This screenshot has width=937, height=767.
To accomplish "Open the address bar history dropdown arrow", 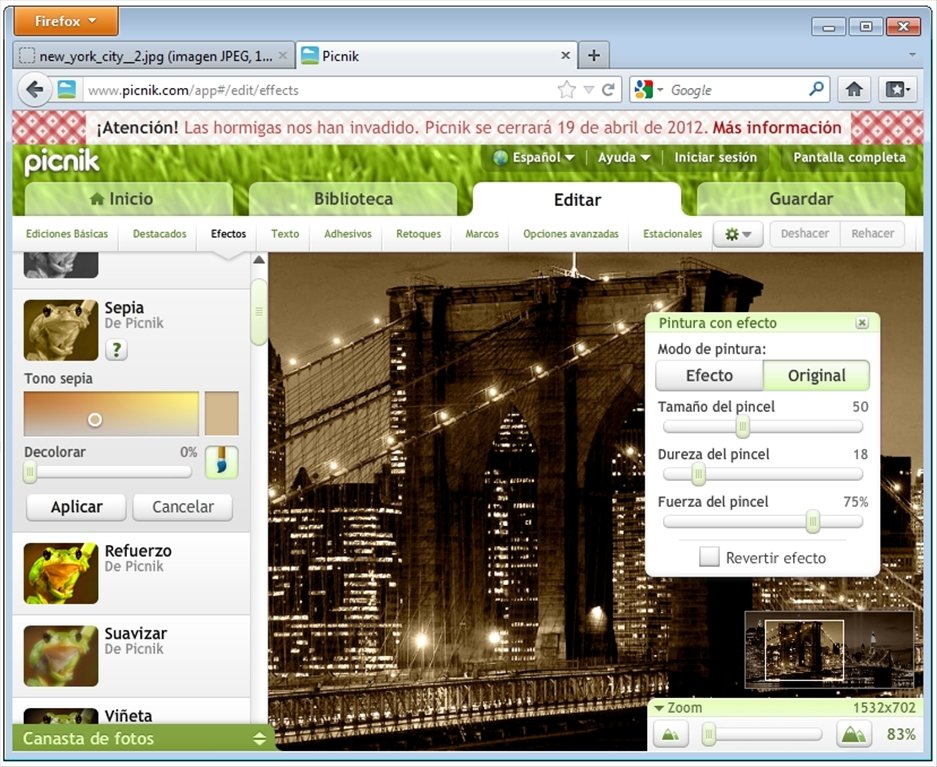I will point(589,90).
